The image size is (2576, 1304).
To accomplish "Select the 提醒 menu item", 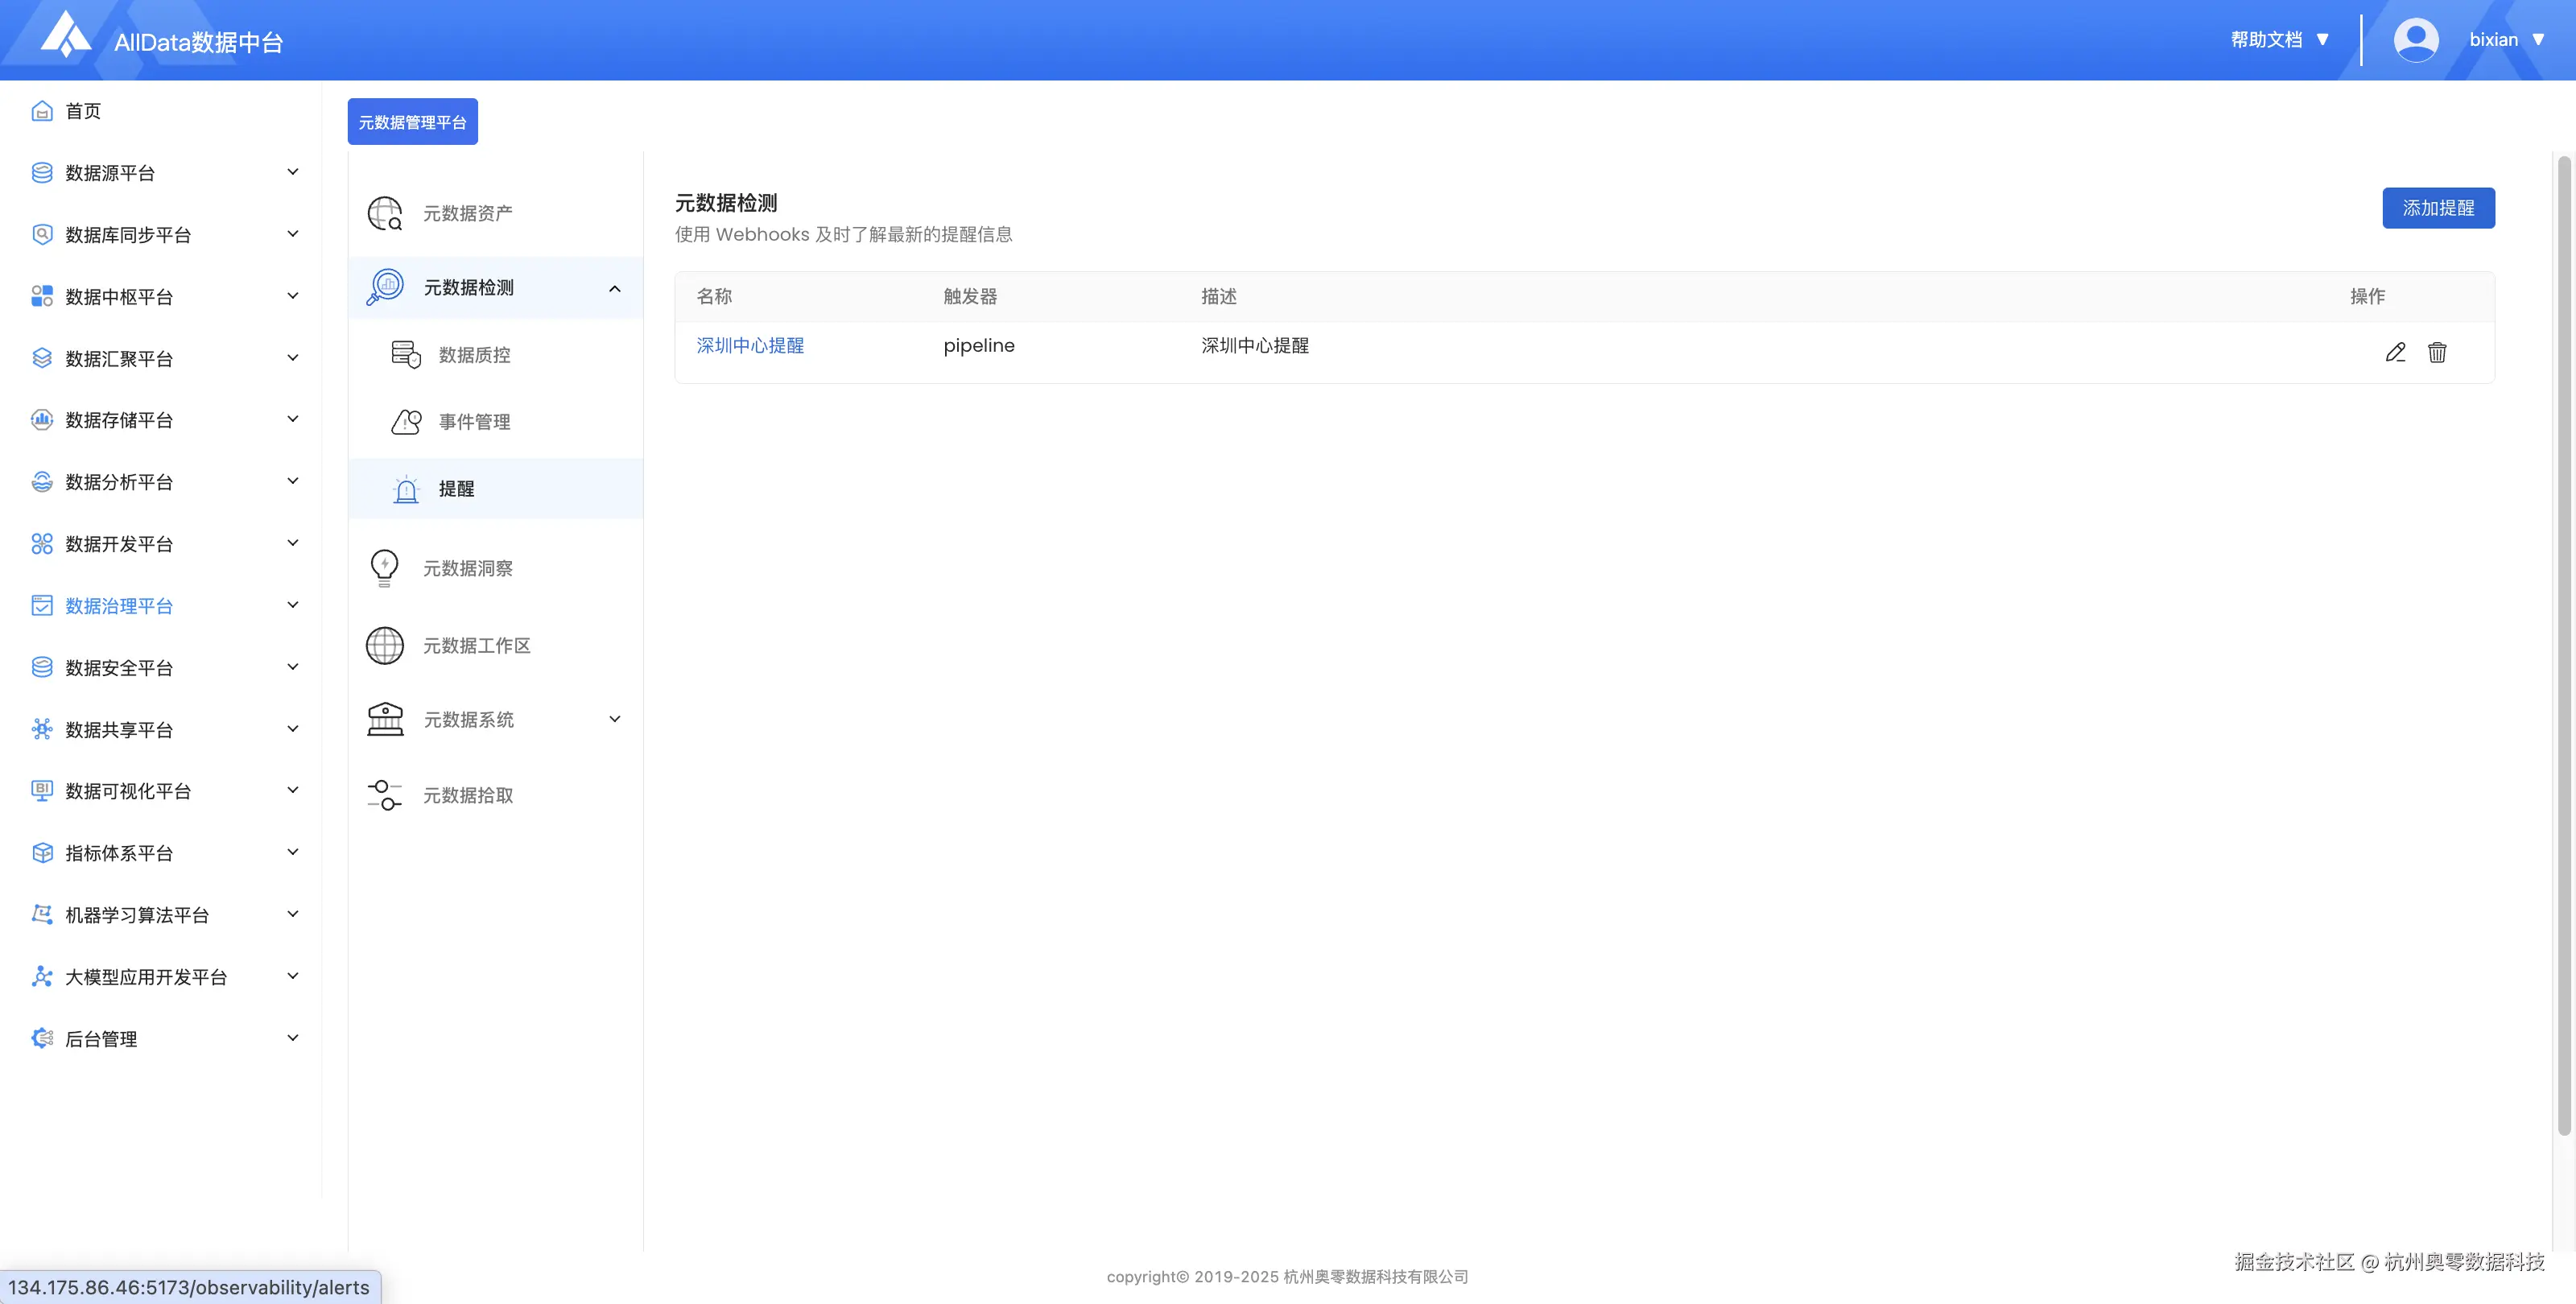I will click(456, 489).
